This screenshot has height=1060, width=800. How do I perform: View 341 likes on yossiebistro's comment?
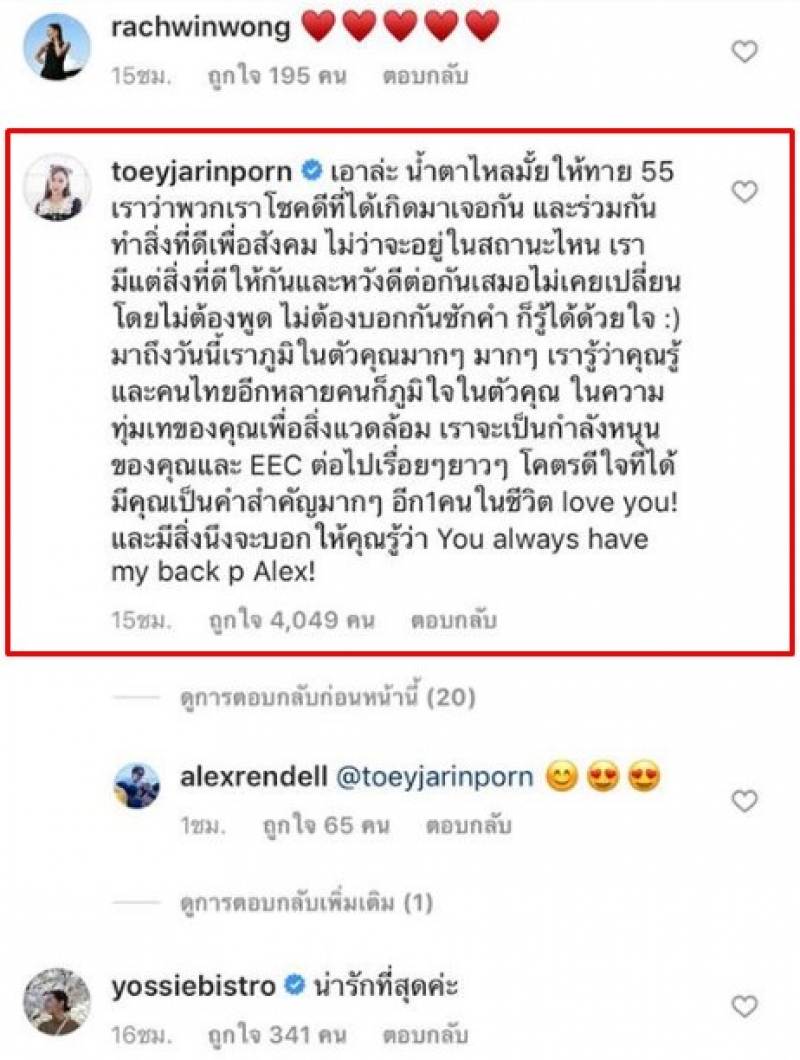pos(277,1034)
